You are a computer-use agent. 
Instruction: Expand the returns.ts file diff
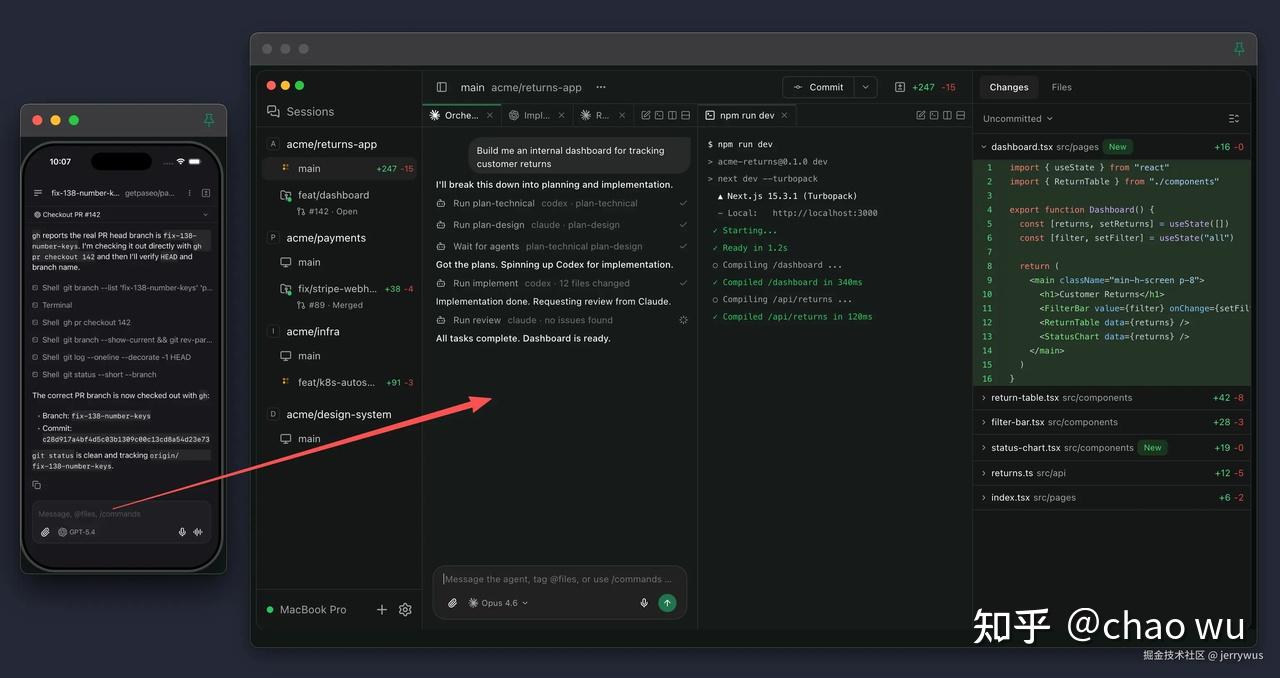pyautogui.click(x=984, y=473)
